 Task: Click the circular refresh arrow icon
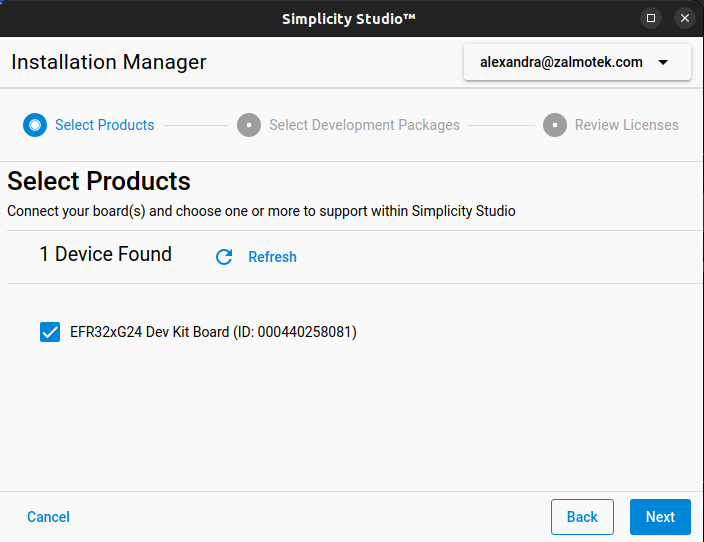tap(224, 257)
